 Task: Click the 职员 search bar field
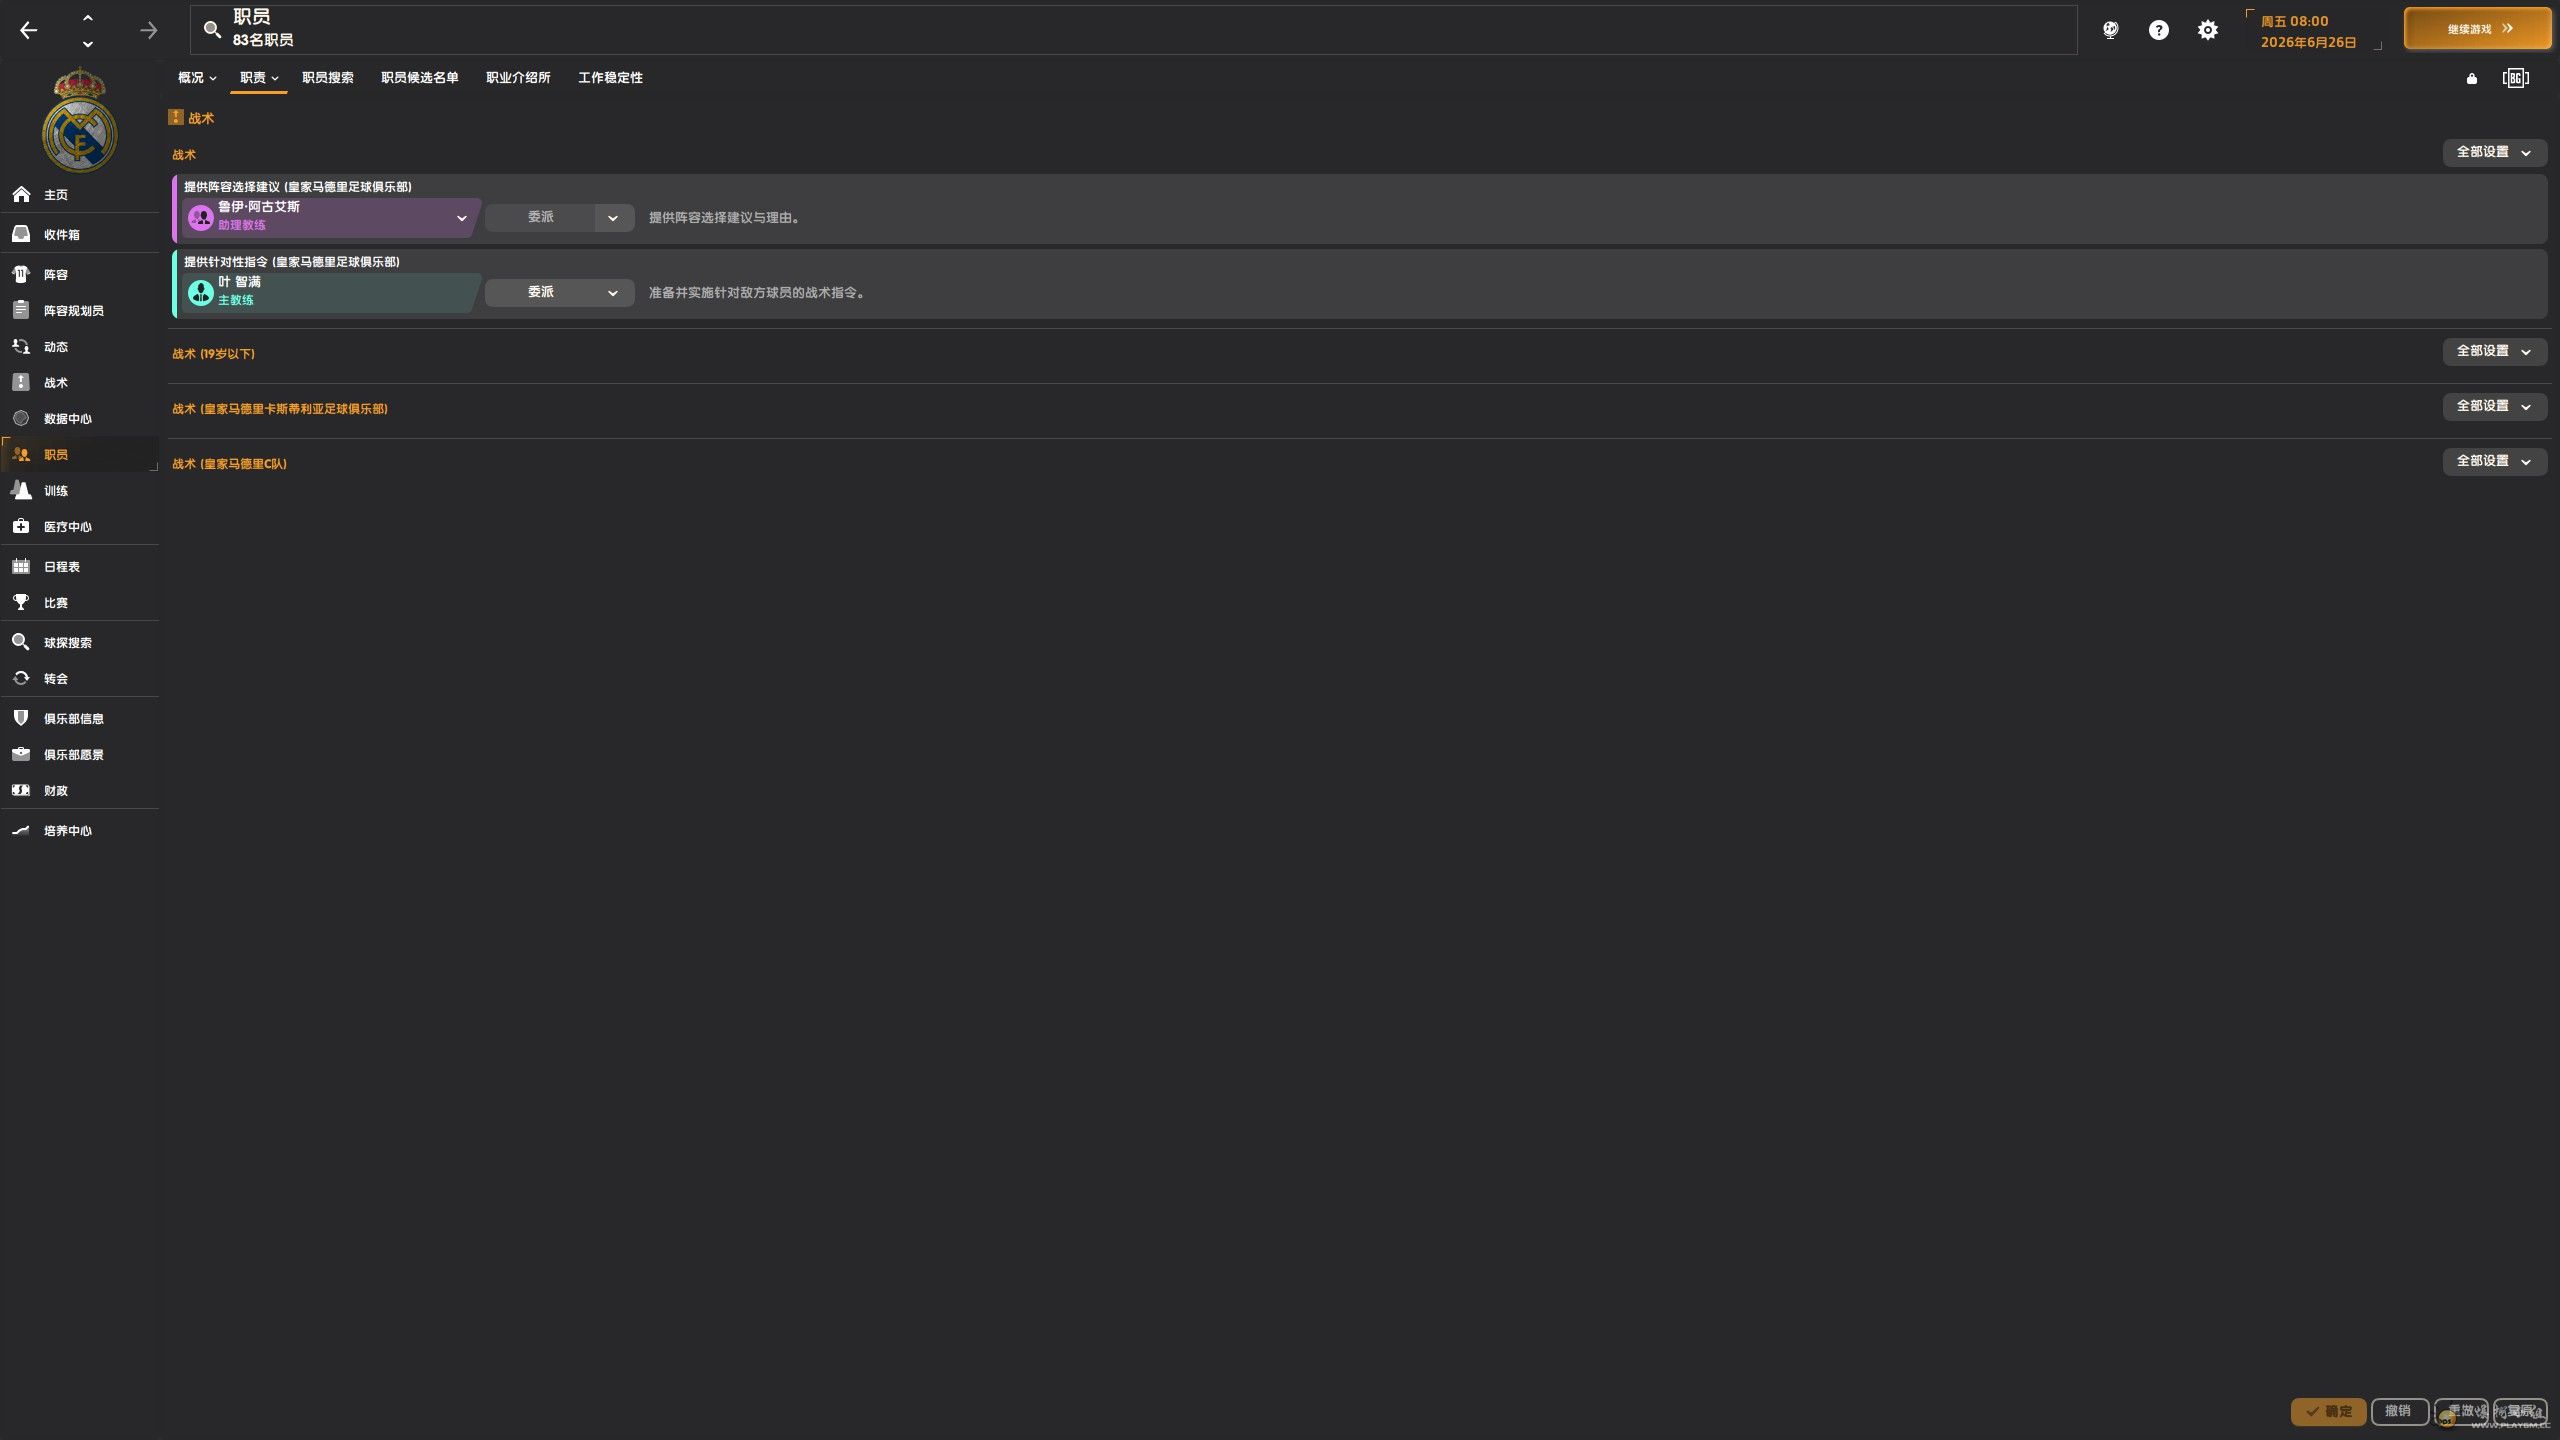tap(1130, 30)
